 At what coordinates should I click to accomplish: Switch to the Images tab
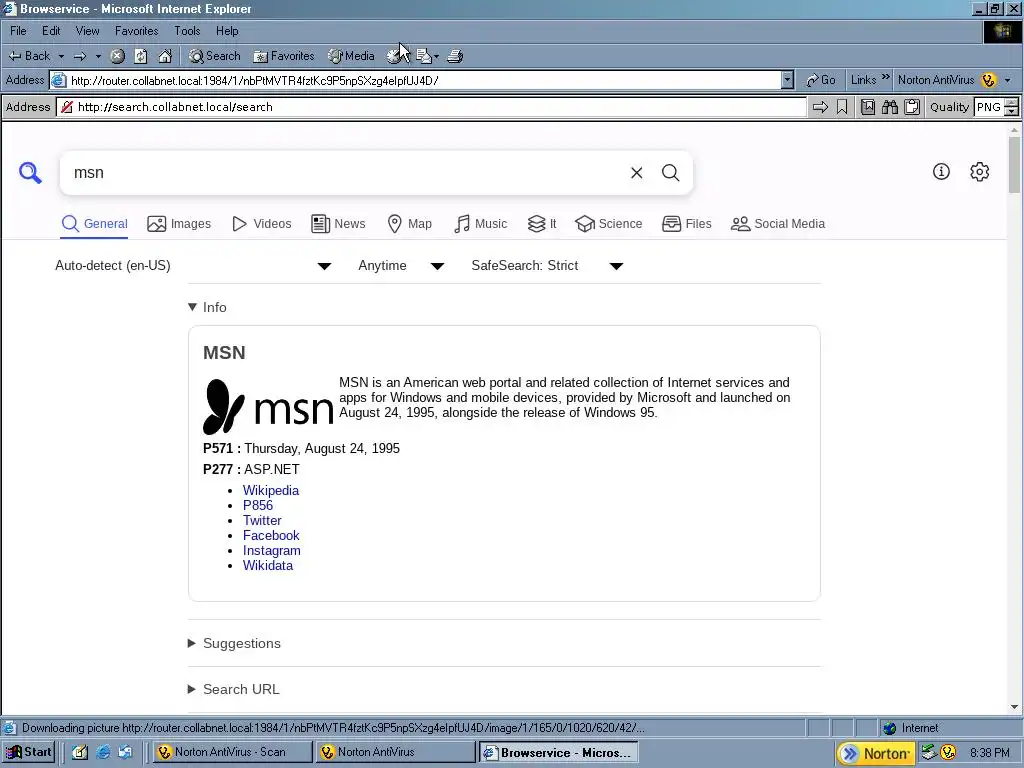(179, 224)
